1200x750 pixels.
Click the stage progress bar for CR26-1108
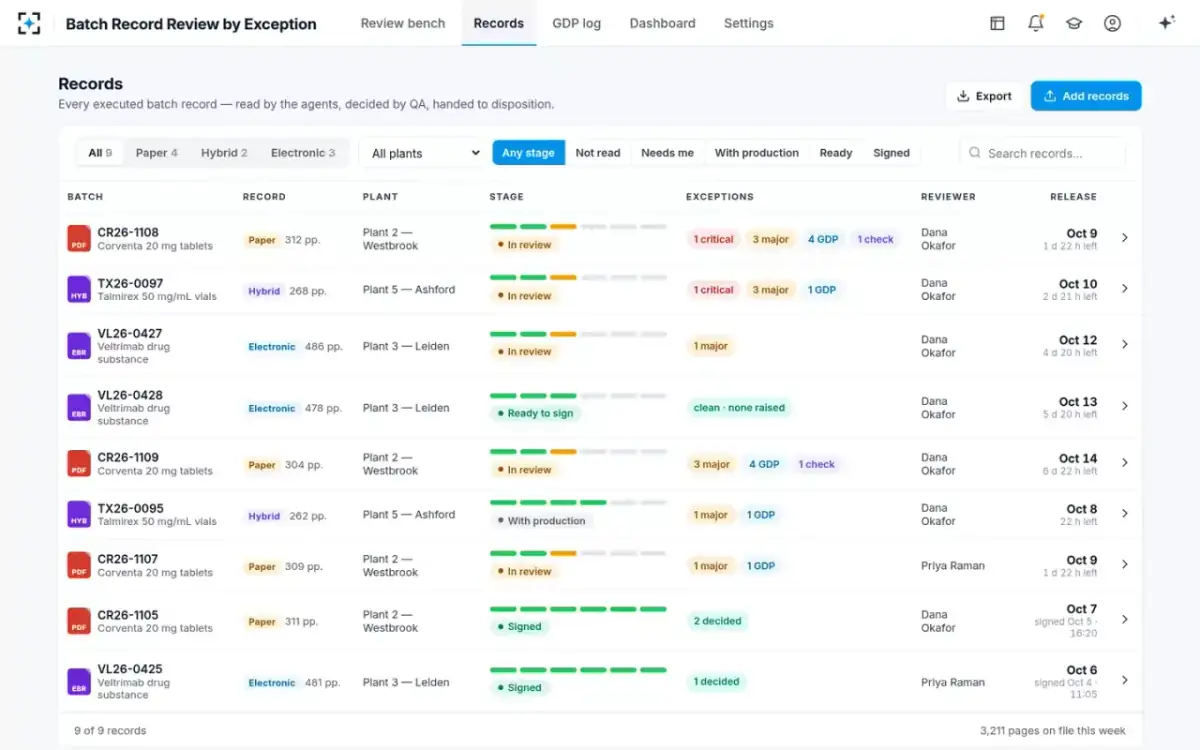click(578, 227)
